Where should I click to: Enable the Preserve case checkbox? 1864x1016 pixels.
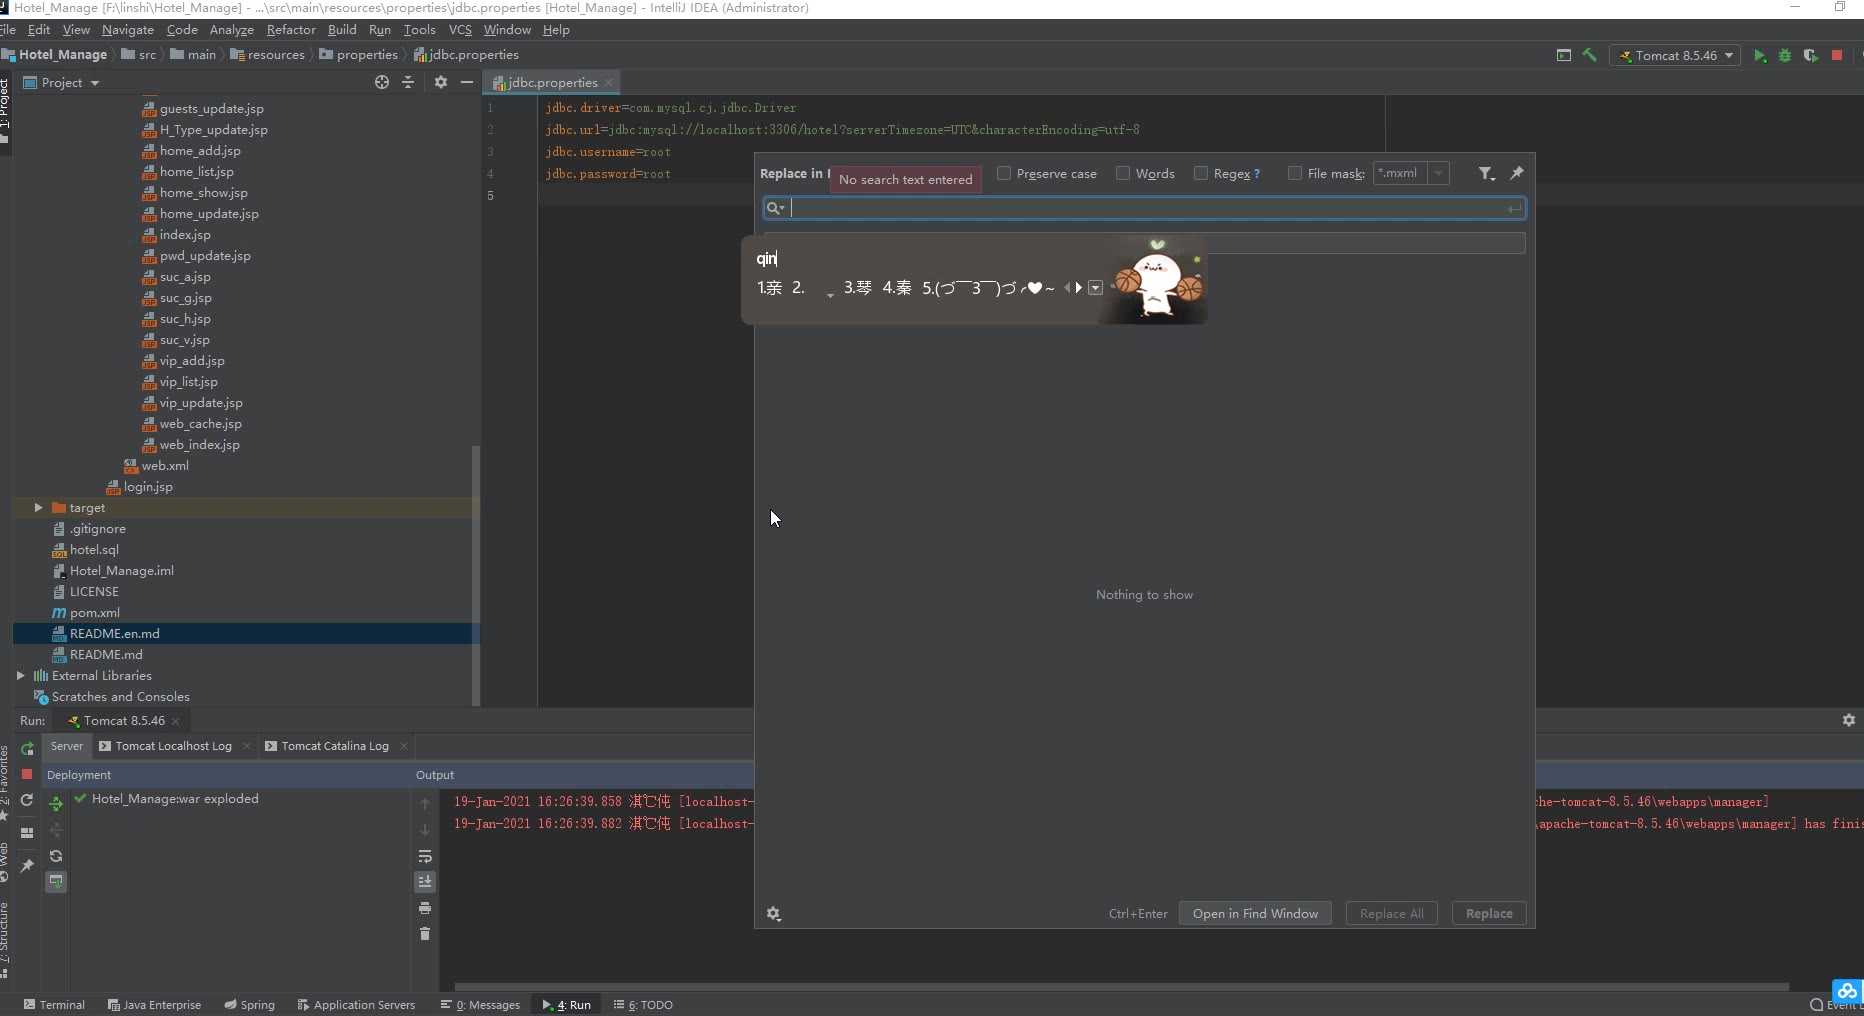[1004, 174]
